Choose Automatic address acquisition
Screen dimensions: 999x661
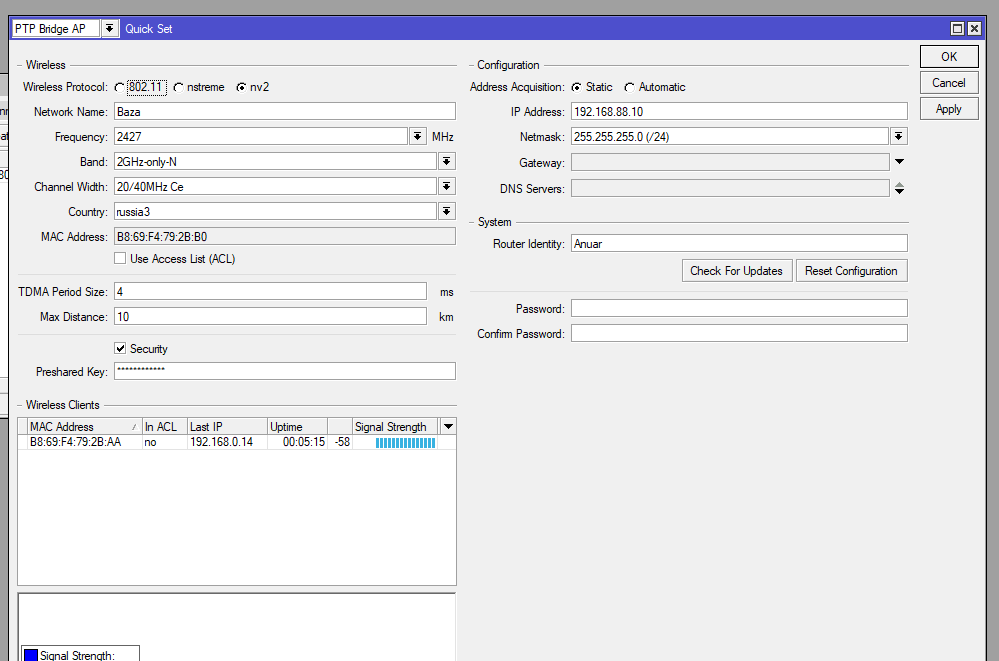pyautogui.click(x=629, y=88)
